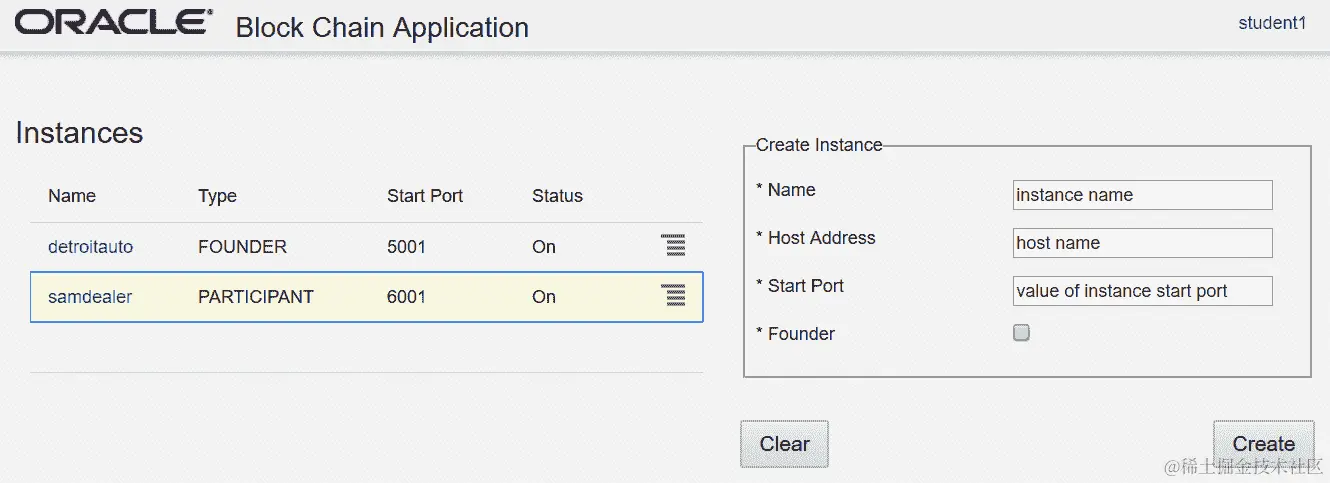Select the 6001 port cell
Viewport: 1330px width, 483px height.
pyautogui.click(x=406, y=297)
